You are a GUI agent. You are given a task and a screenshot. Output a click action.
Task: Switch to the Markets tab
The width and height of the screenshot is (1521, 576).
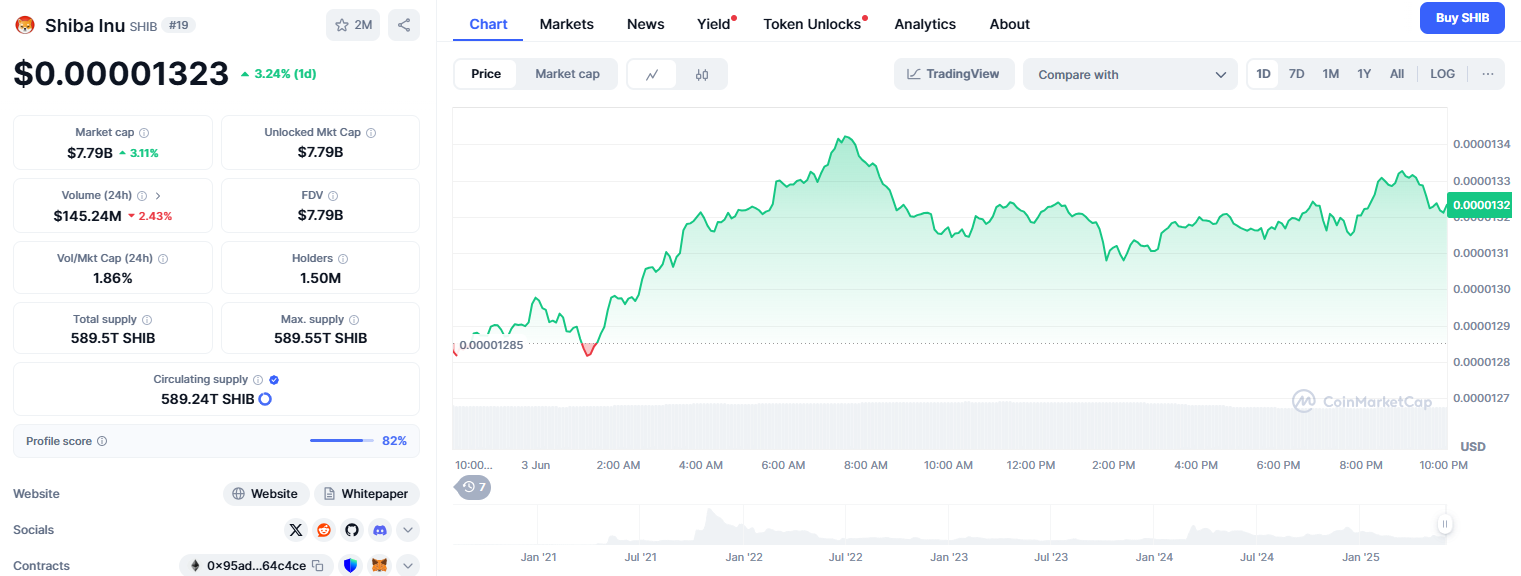coord(566,24)
